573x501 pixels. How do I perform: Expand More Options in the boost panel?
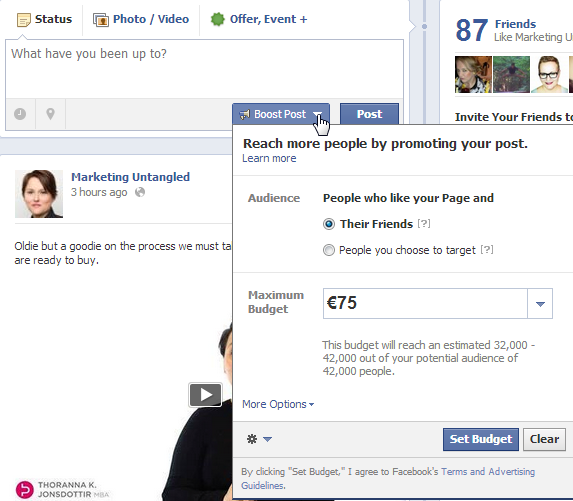(x=278, y=404)
